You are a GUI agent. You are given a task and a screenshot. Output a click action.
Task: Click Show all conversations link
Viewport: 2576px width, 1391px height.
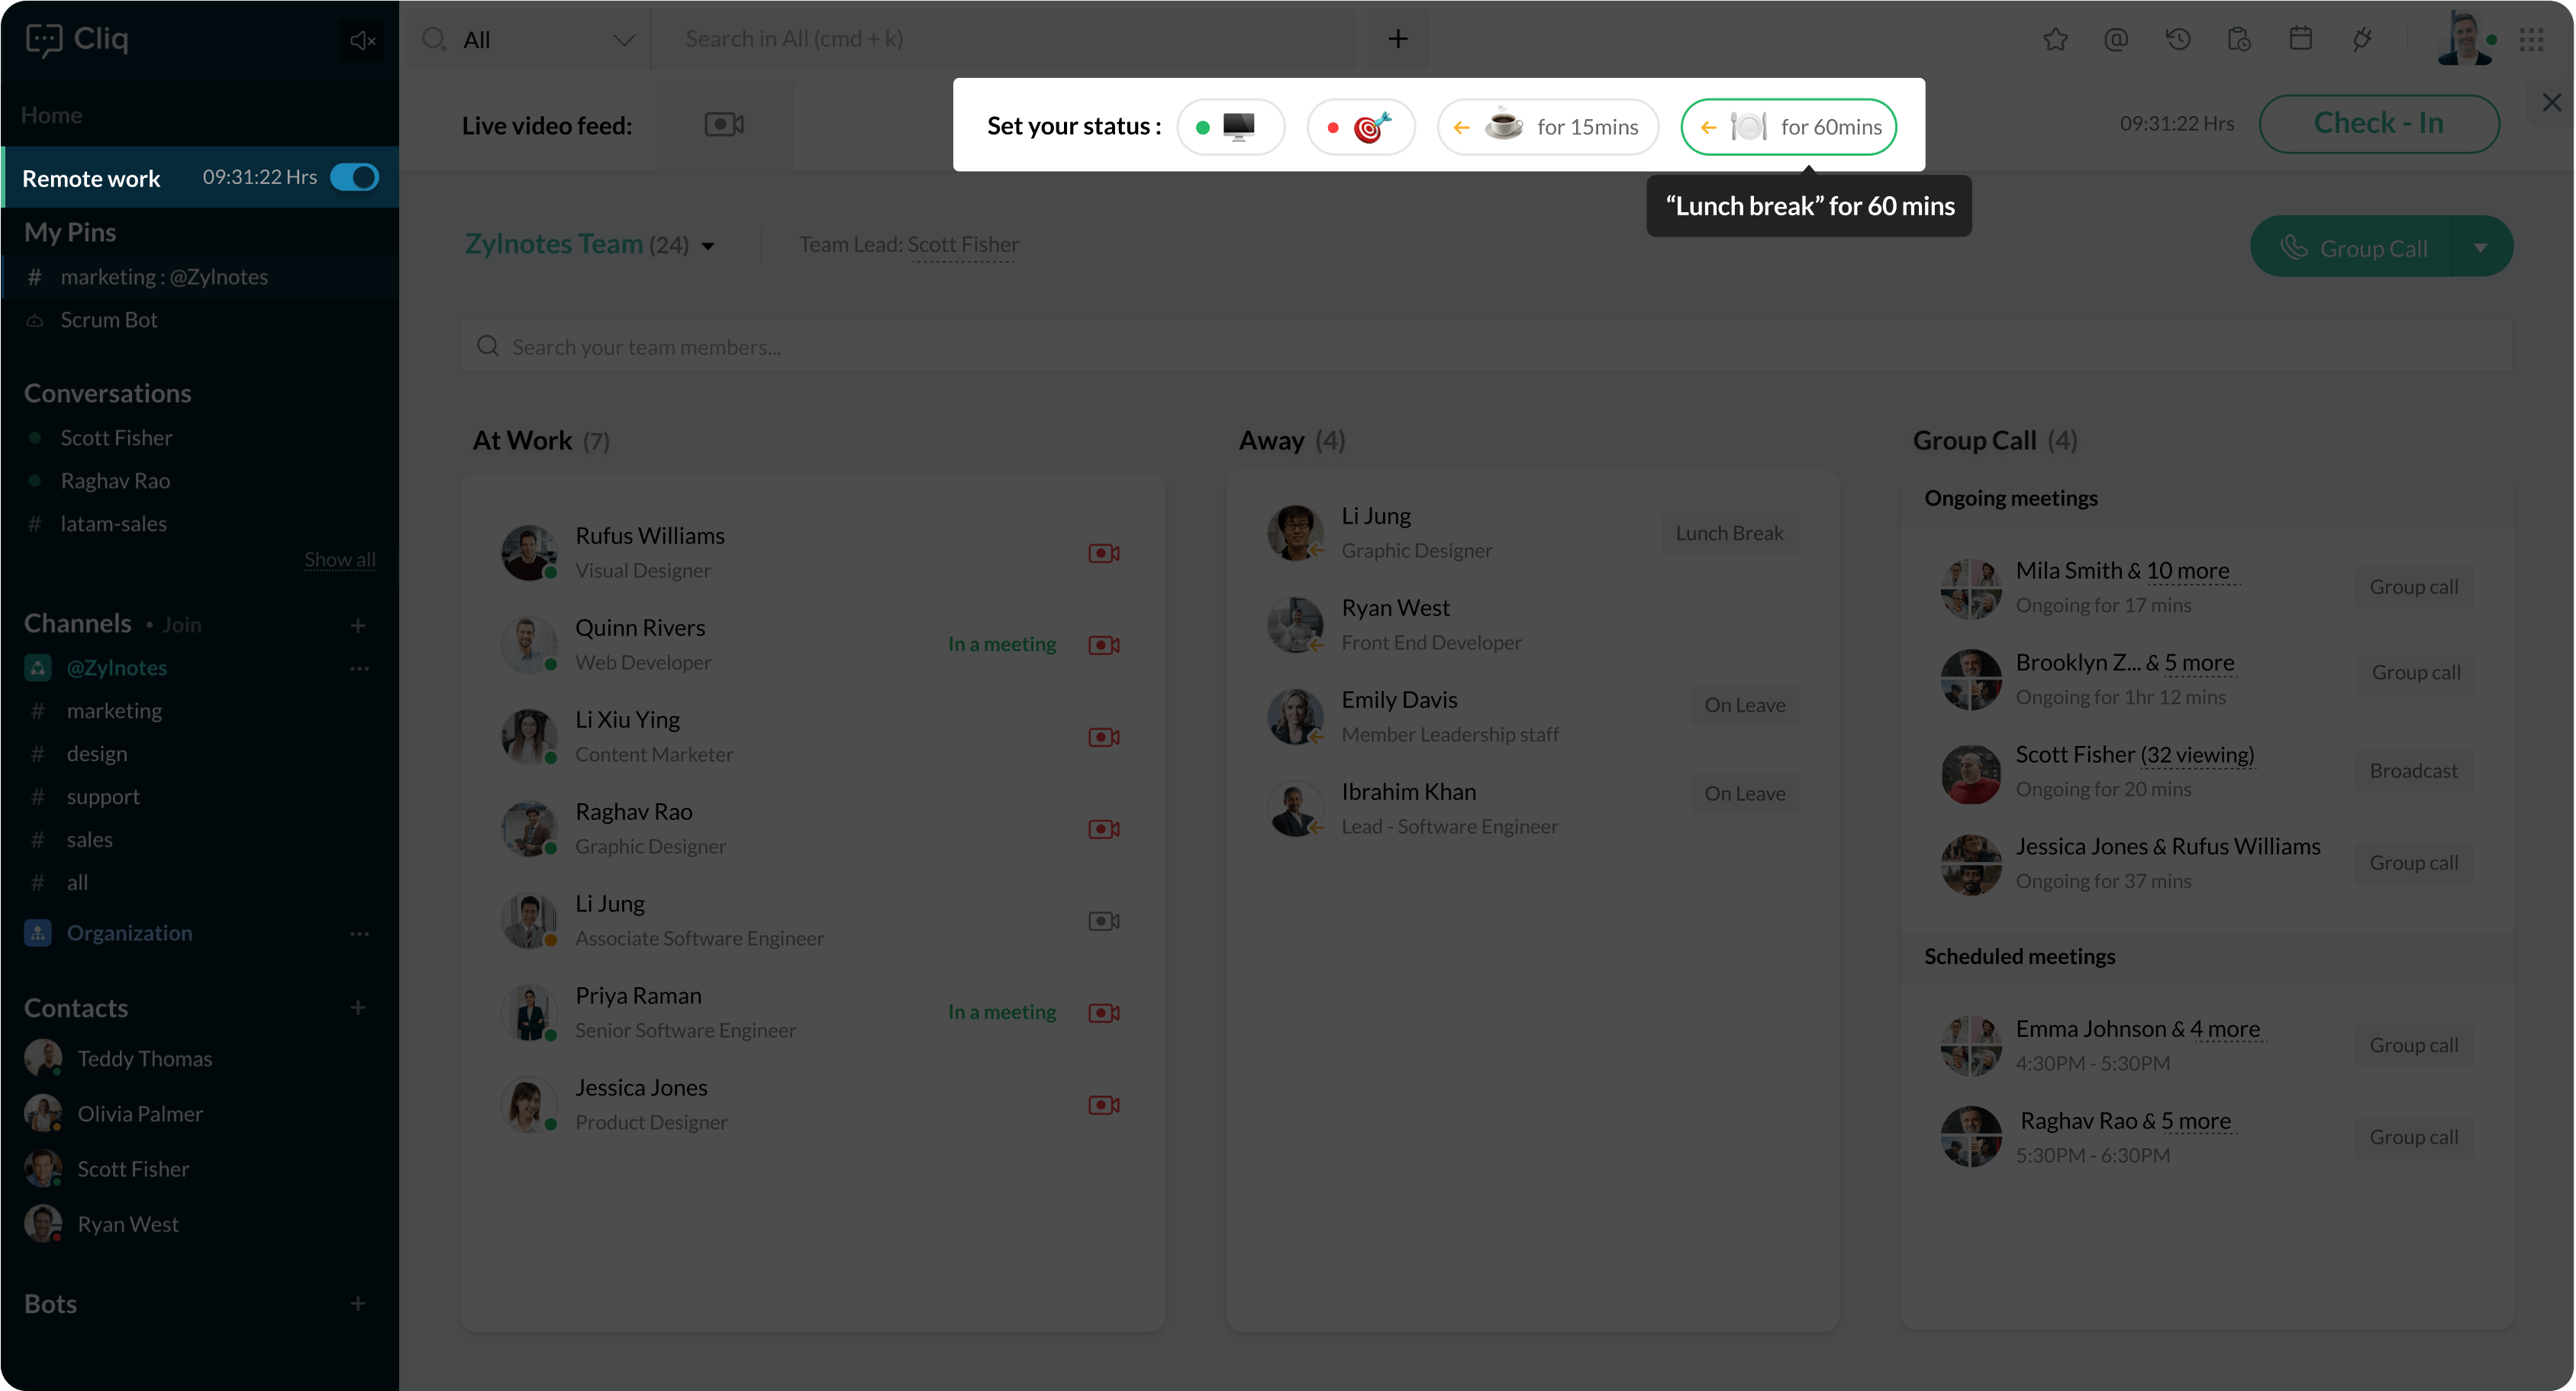[x=340, y=560]
